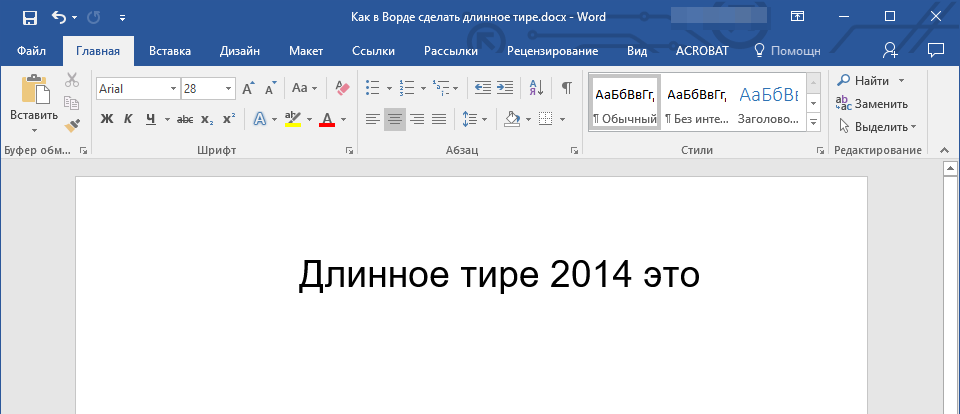Show paragraph marks with pilcrow icon
960x414 pixels.
[x=566, y=88]
